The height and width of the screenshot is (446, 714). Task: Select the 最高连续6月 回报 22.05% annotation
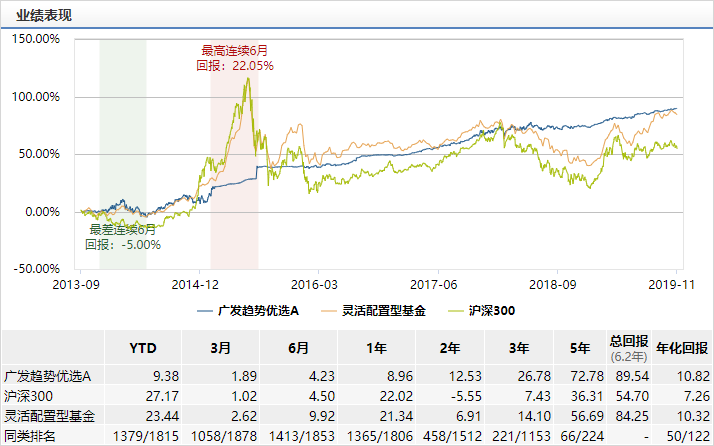pyautogui.click(x=235, y=58)
